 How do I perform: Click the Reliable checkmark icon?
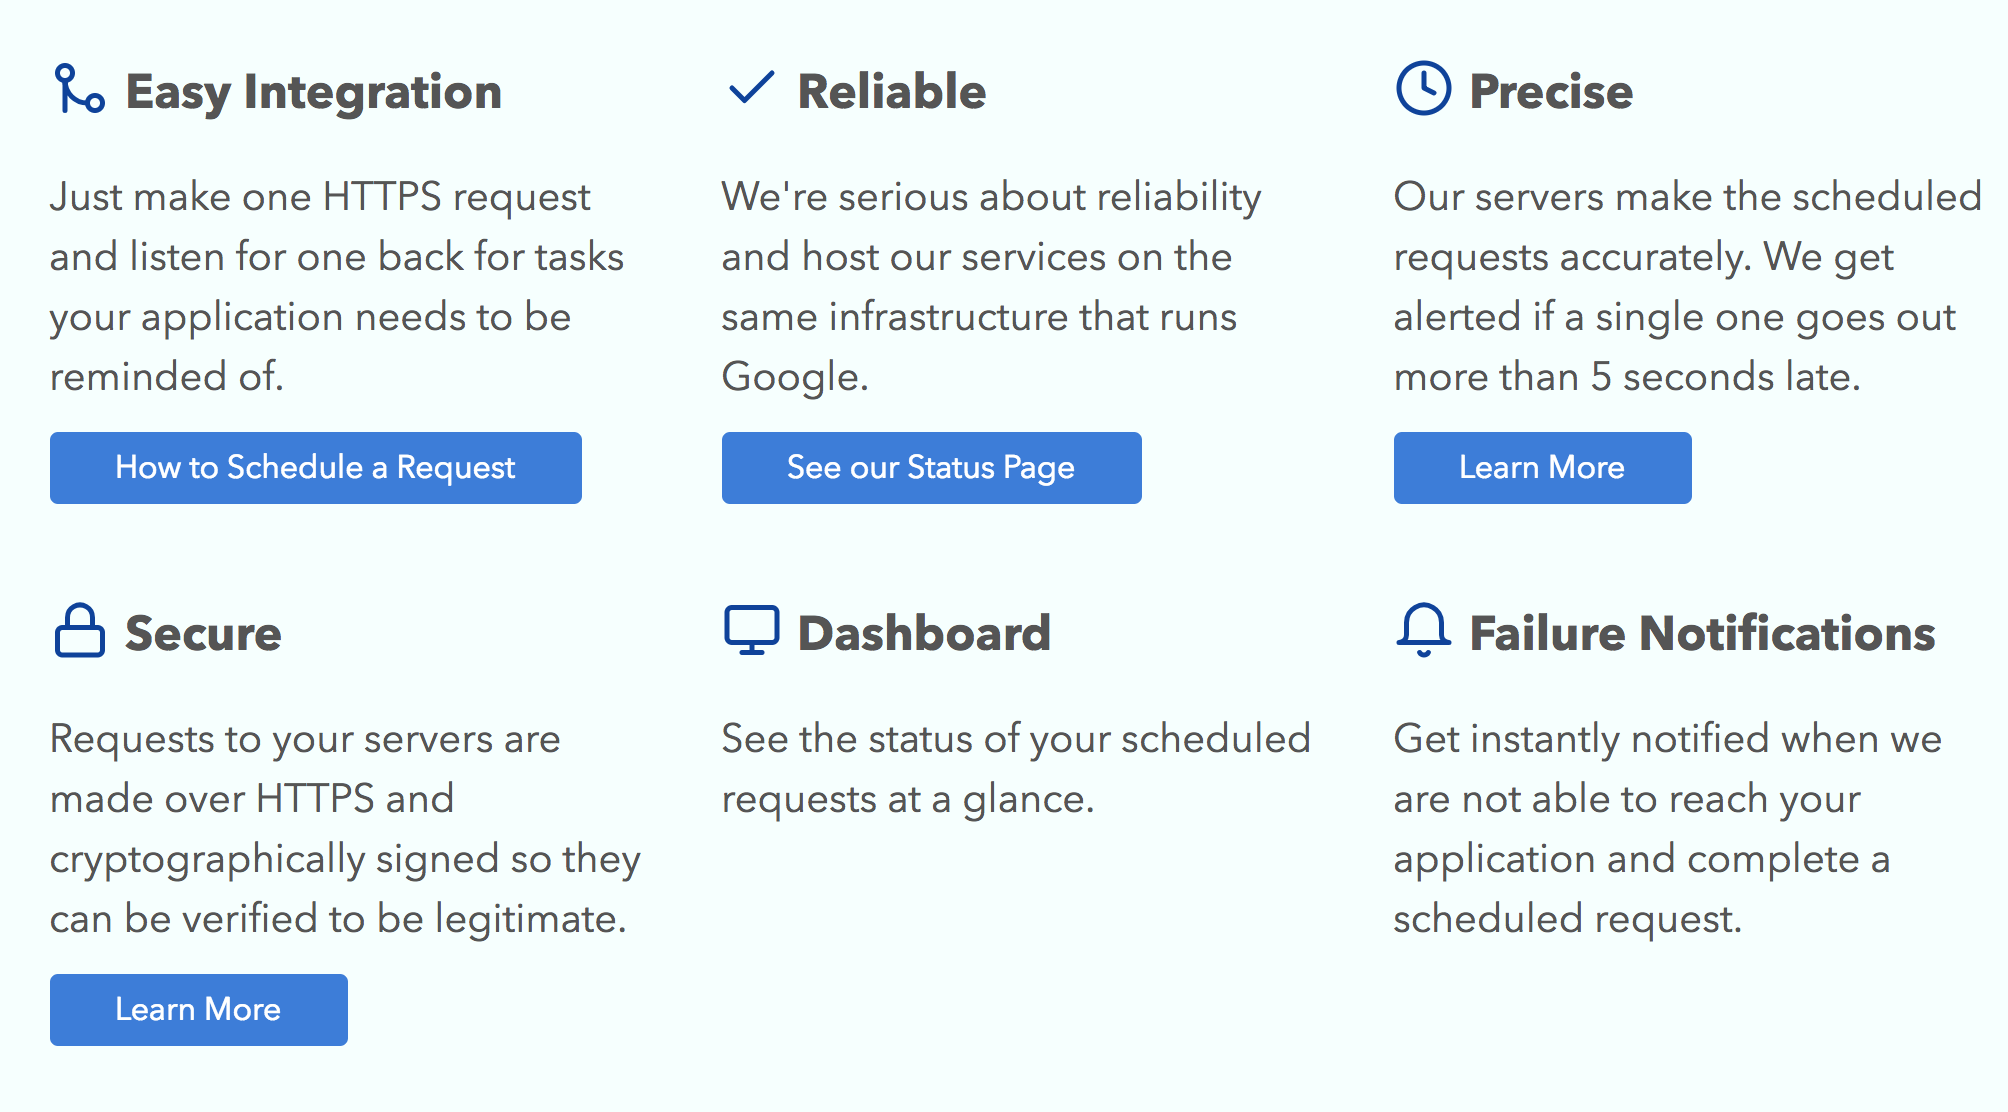751,88
